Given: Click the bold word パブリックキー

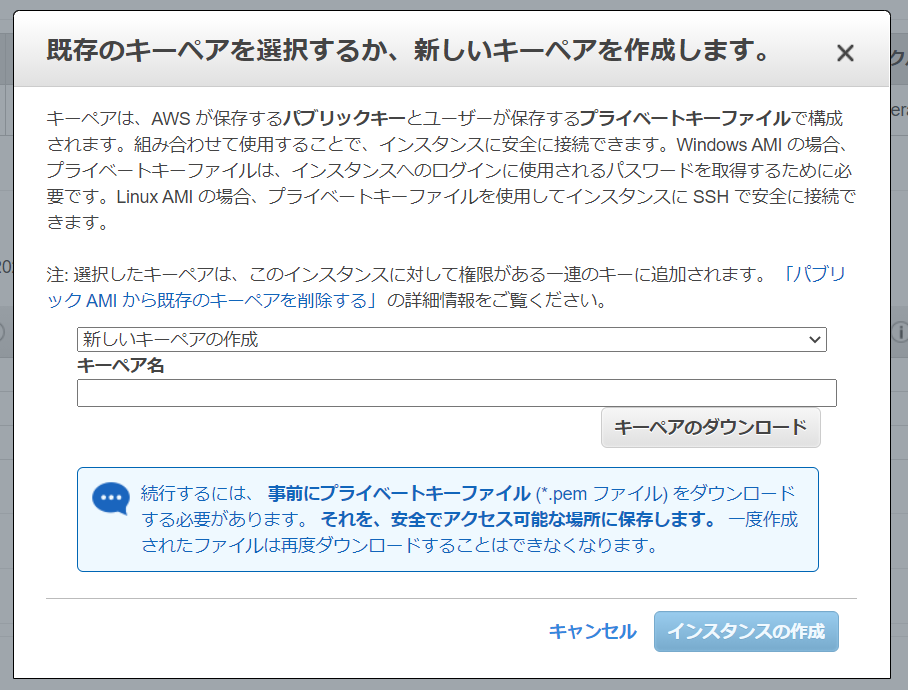Looking at the screenshot, I should point(345,118).
